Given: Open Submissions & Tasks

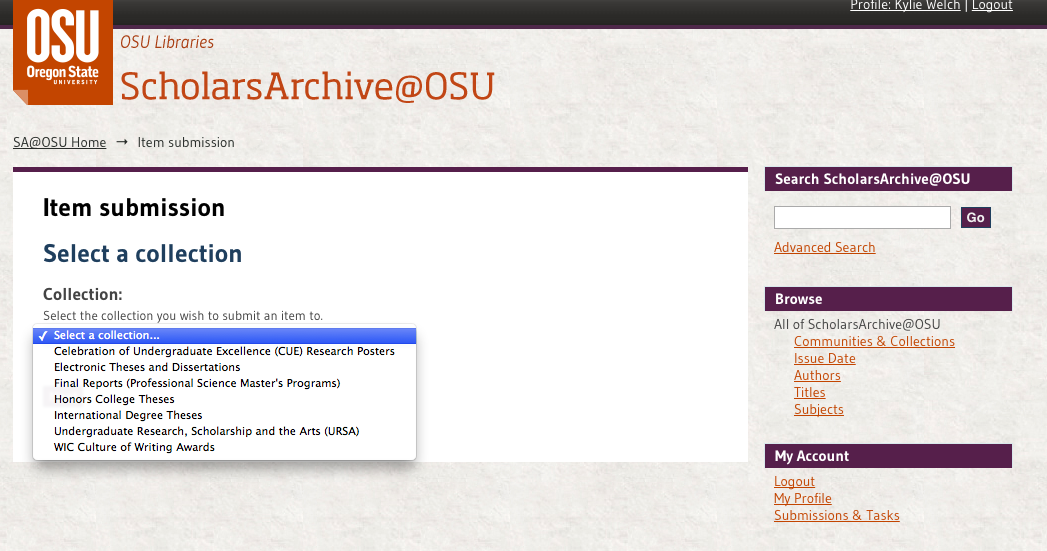Looking at the screenshot, I should 837,516.
